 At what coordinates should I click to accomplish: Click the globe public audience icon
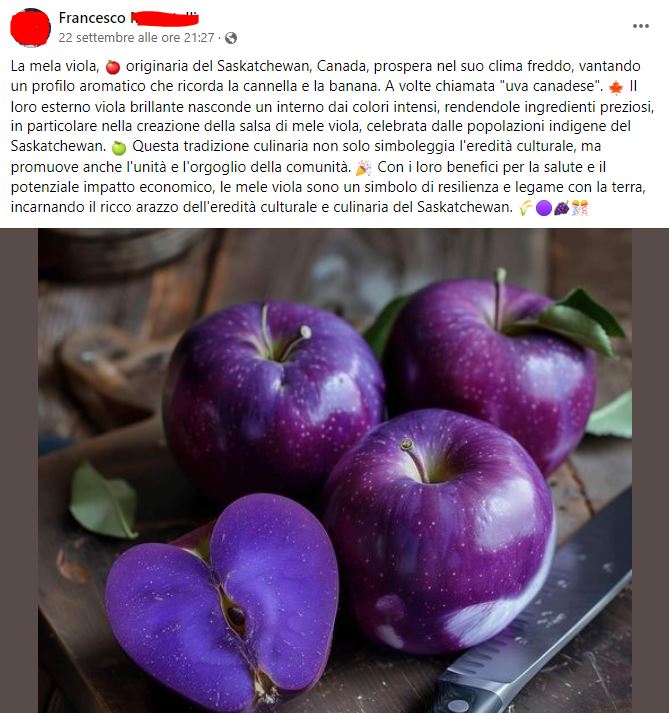coord(231,38)
